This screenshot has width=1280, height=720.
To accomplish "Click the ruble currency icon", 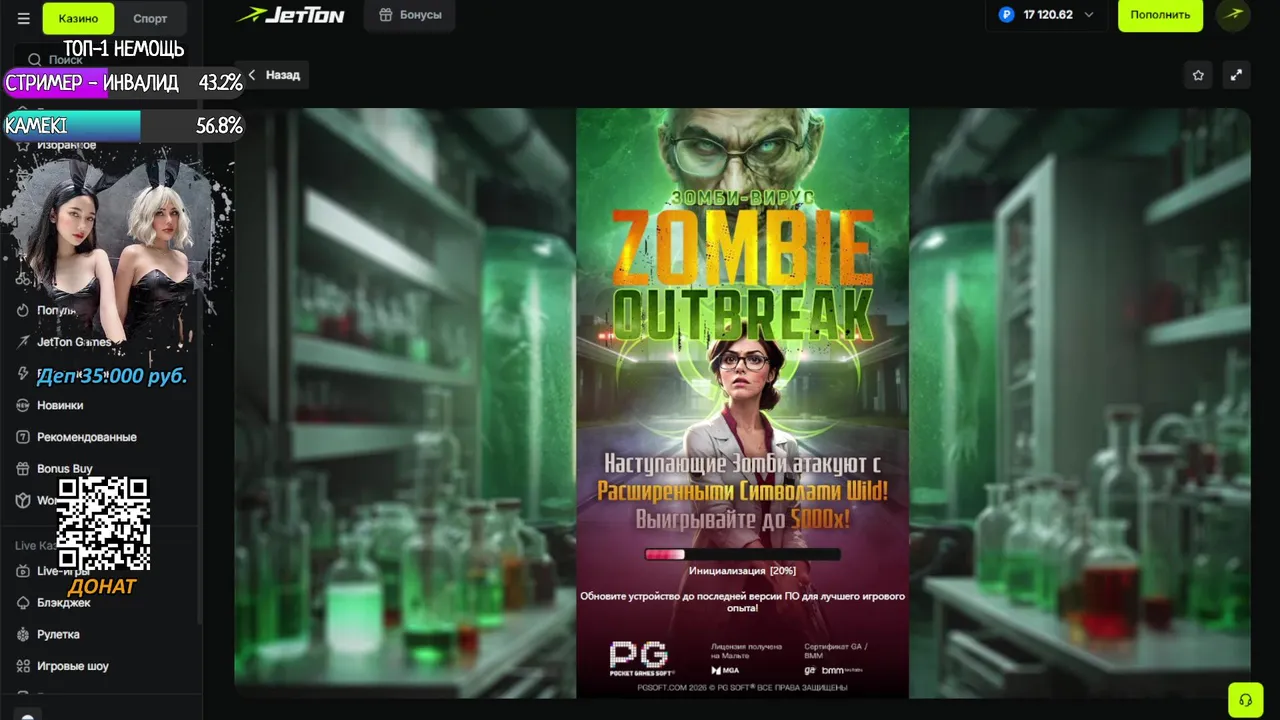I will [x=1007, y=15].
